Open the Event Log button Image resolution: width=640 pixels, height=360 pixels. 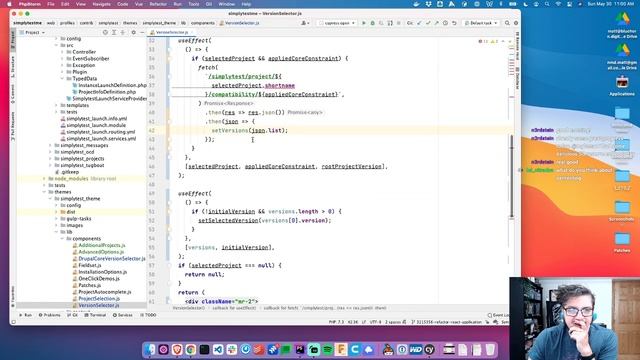click(x=498, y=315)
